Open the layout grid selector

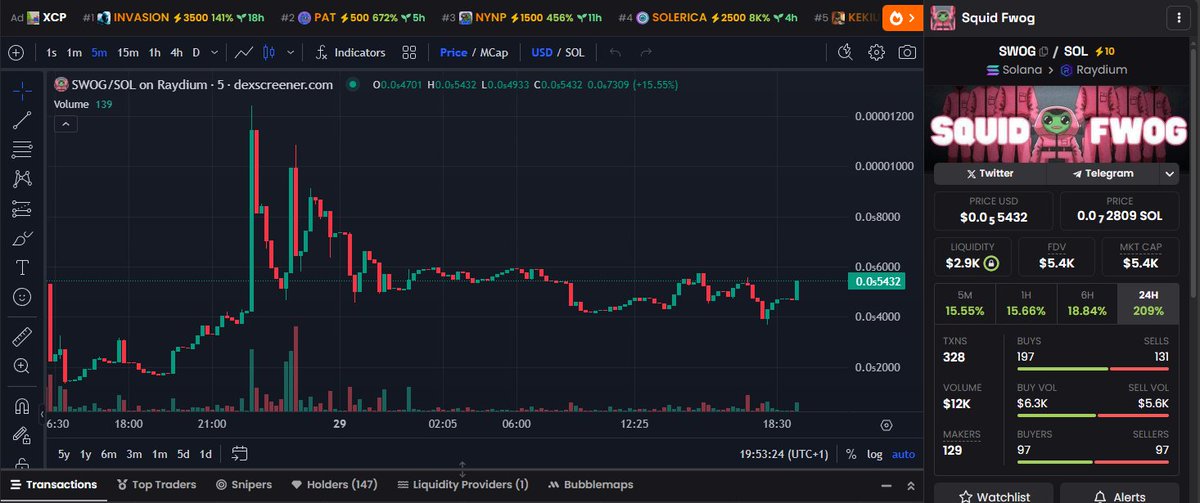pyautogui.click(x=409, y=52)
